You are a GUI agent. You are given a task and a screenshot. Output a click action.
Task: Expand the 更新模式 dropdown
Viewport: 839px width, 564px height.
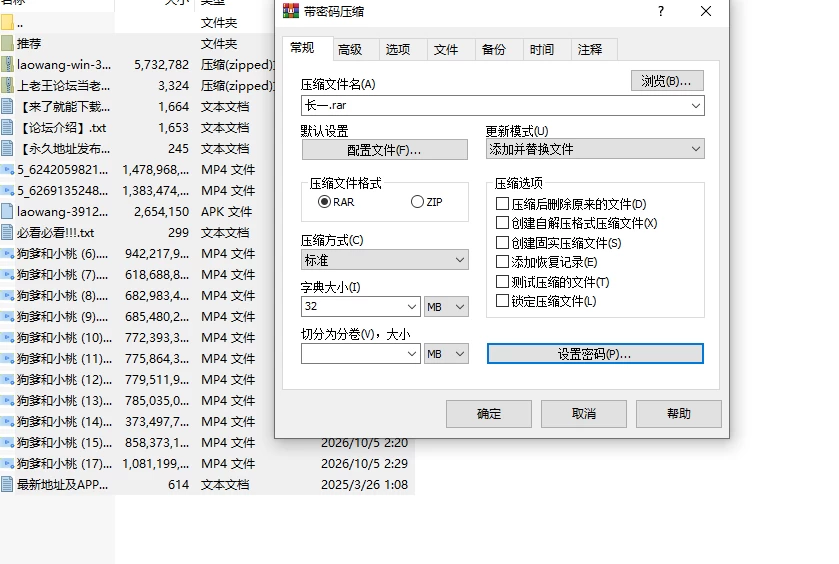(595, 149)
